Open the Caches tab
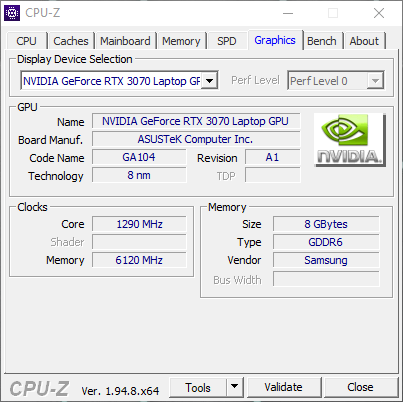Image resolution: width=403 pixels, height=402 pixels. 71,41
